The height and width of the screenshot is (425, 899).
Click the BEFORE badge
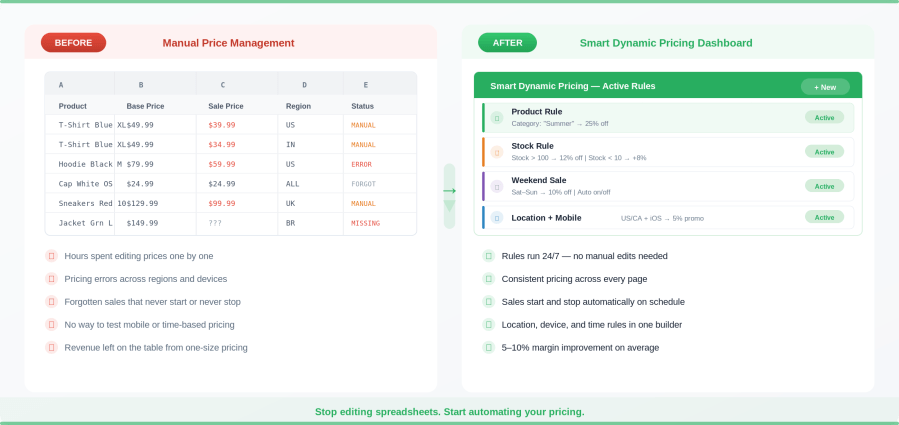[73, 42]
